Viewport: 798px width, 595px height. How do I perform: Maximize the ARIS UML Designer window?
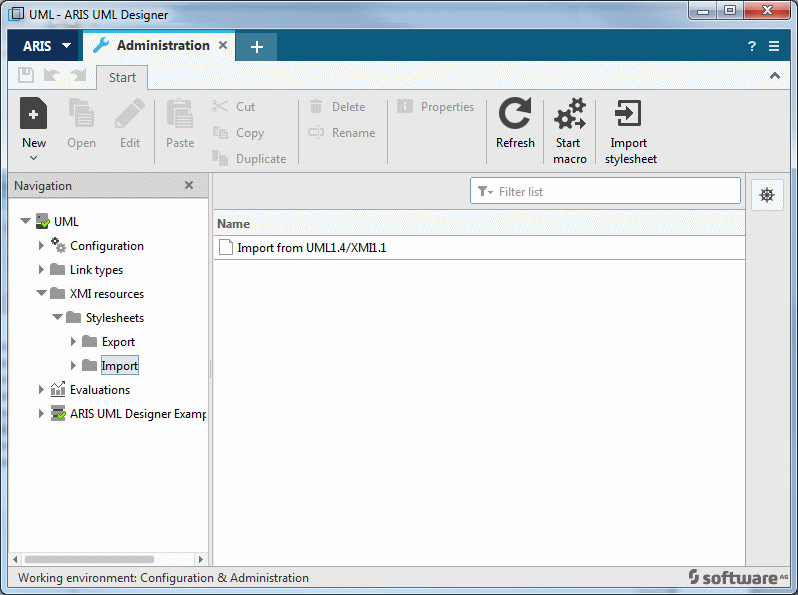coord(730,11)
